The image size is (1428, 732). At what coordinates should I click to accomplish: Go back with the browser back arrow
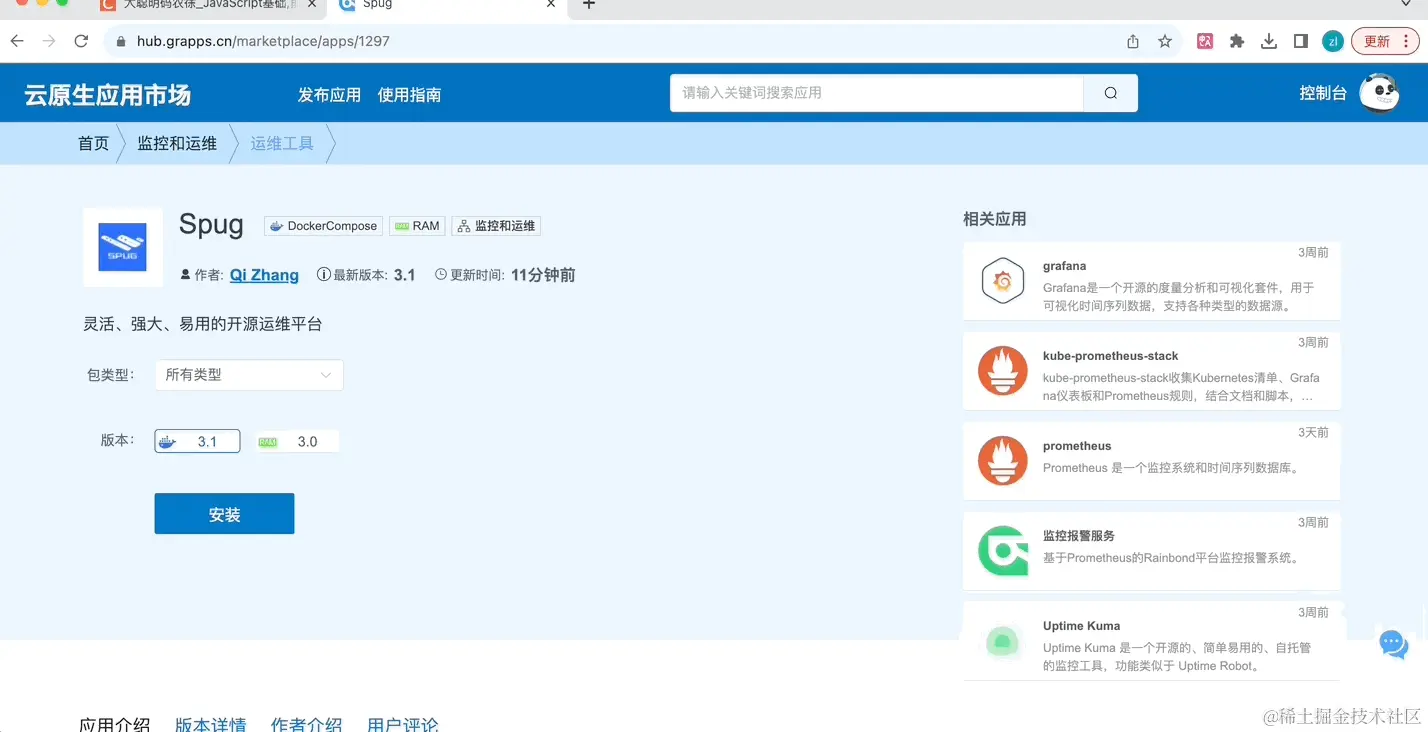coord(17,41)
